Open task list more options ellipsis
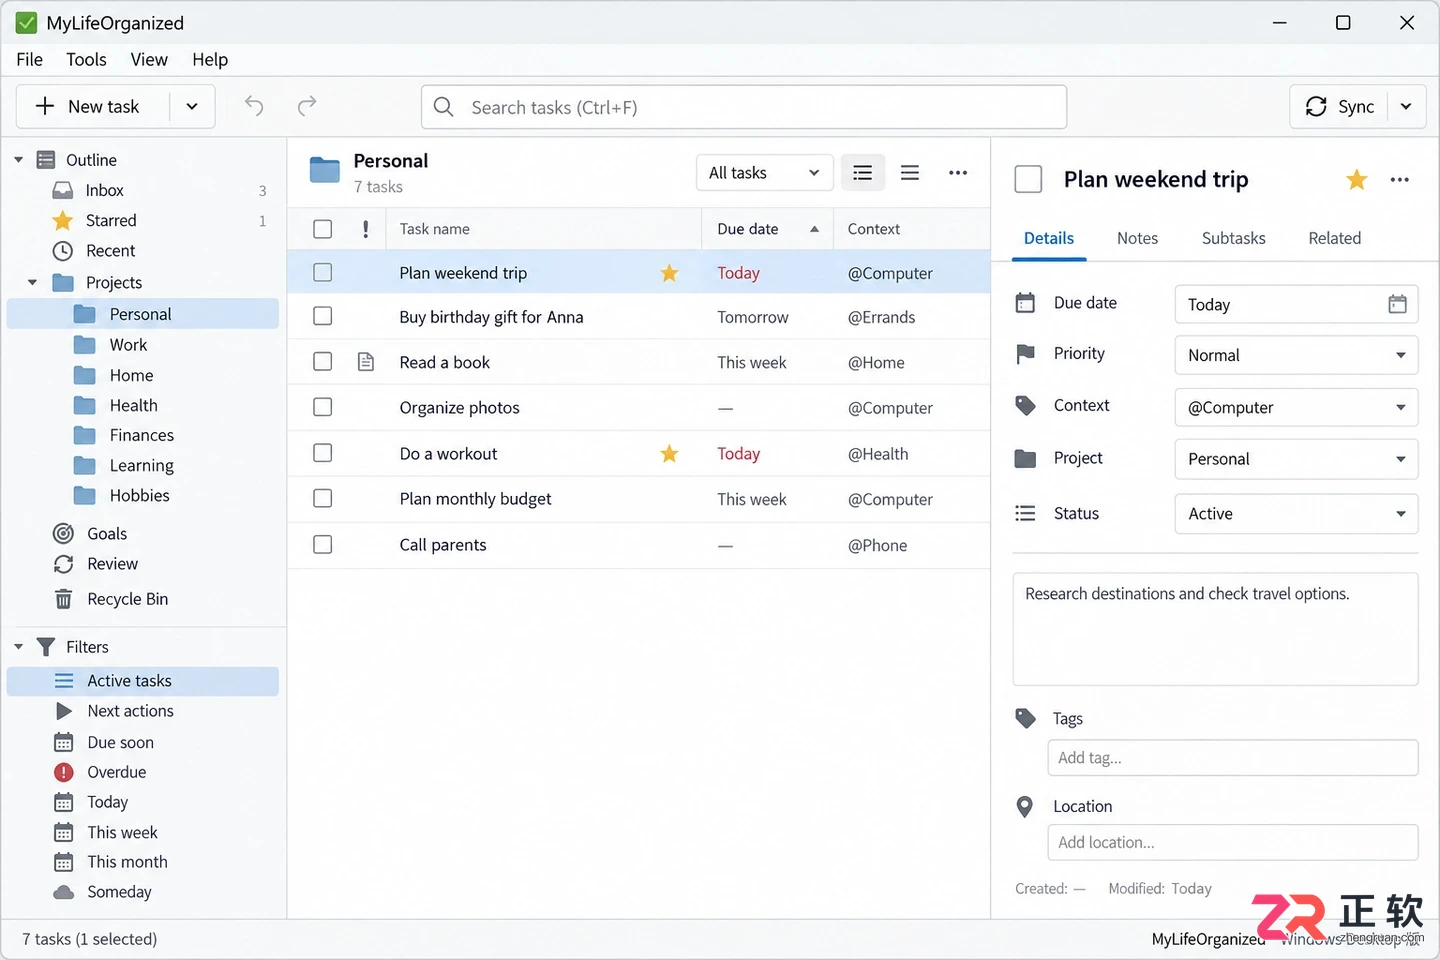 [x=958, y=173]
